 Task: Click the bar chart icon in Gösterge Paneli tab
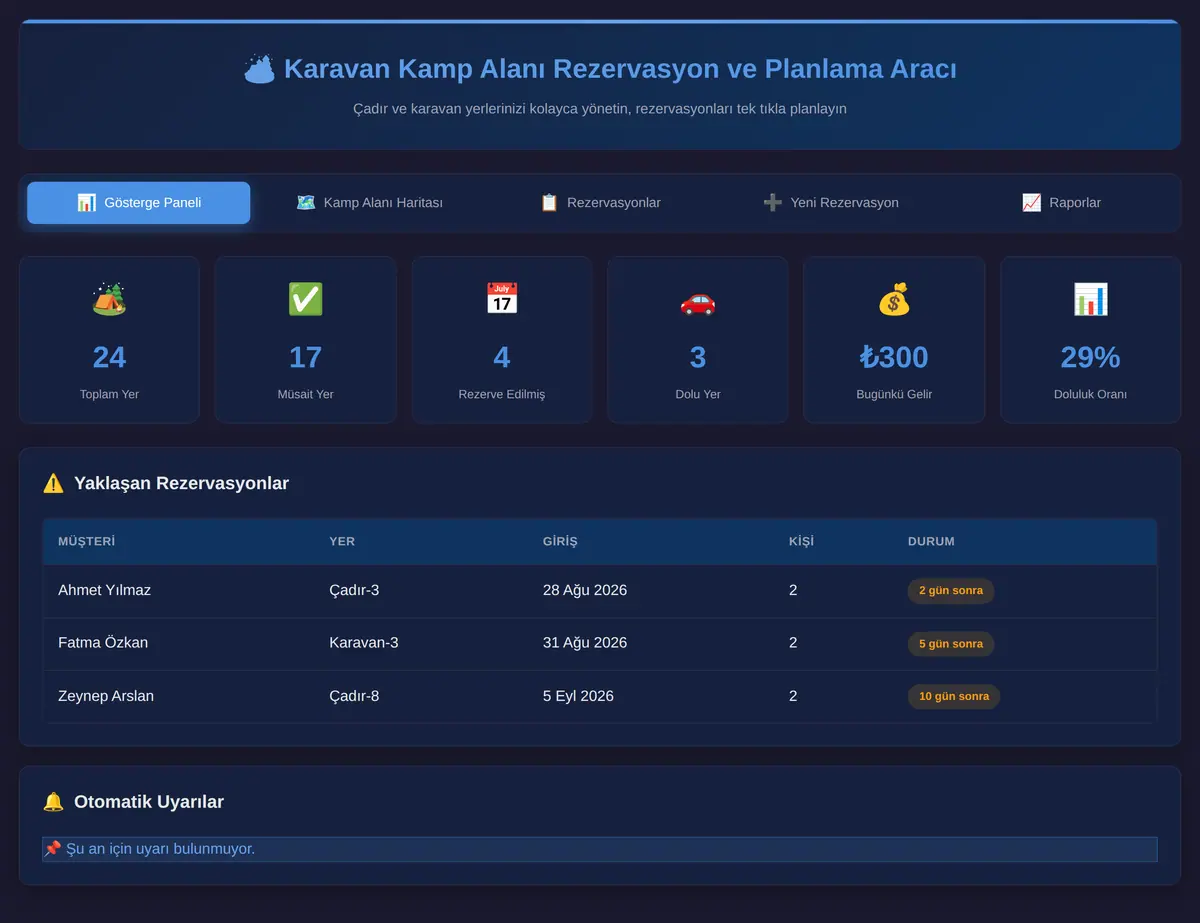(x=87, y=203)
